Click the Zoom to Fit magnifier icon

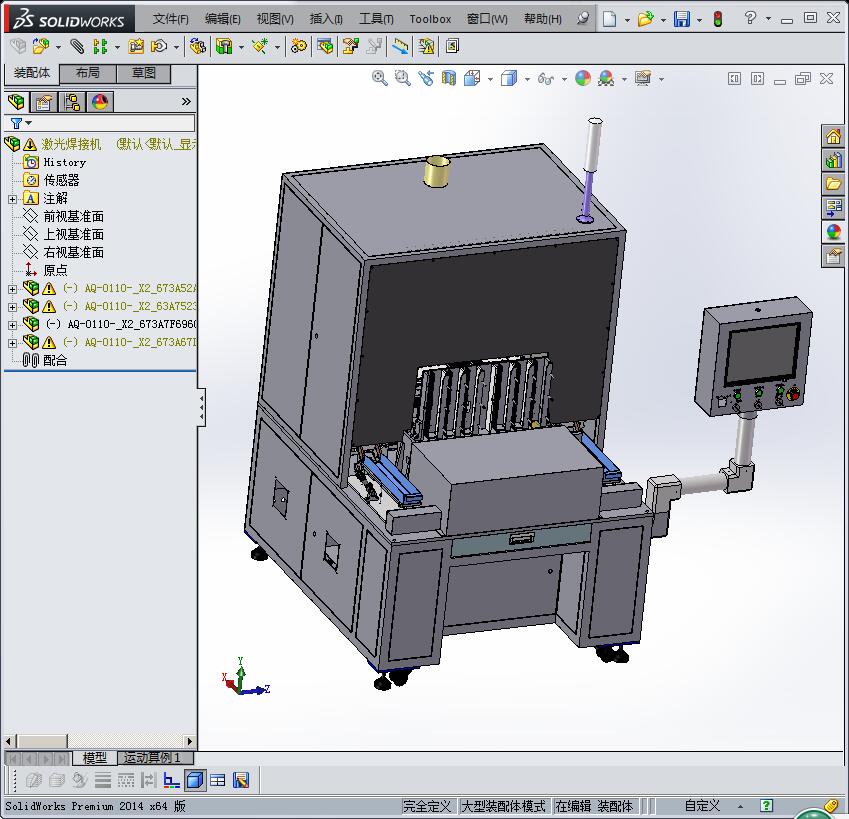(x=380, y=78)
